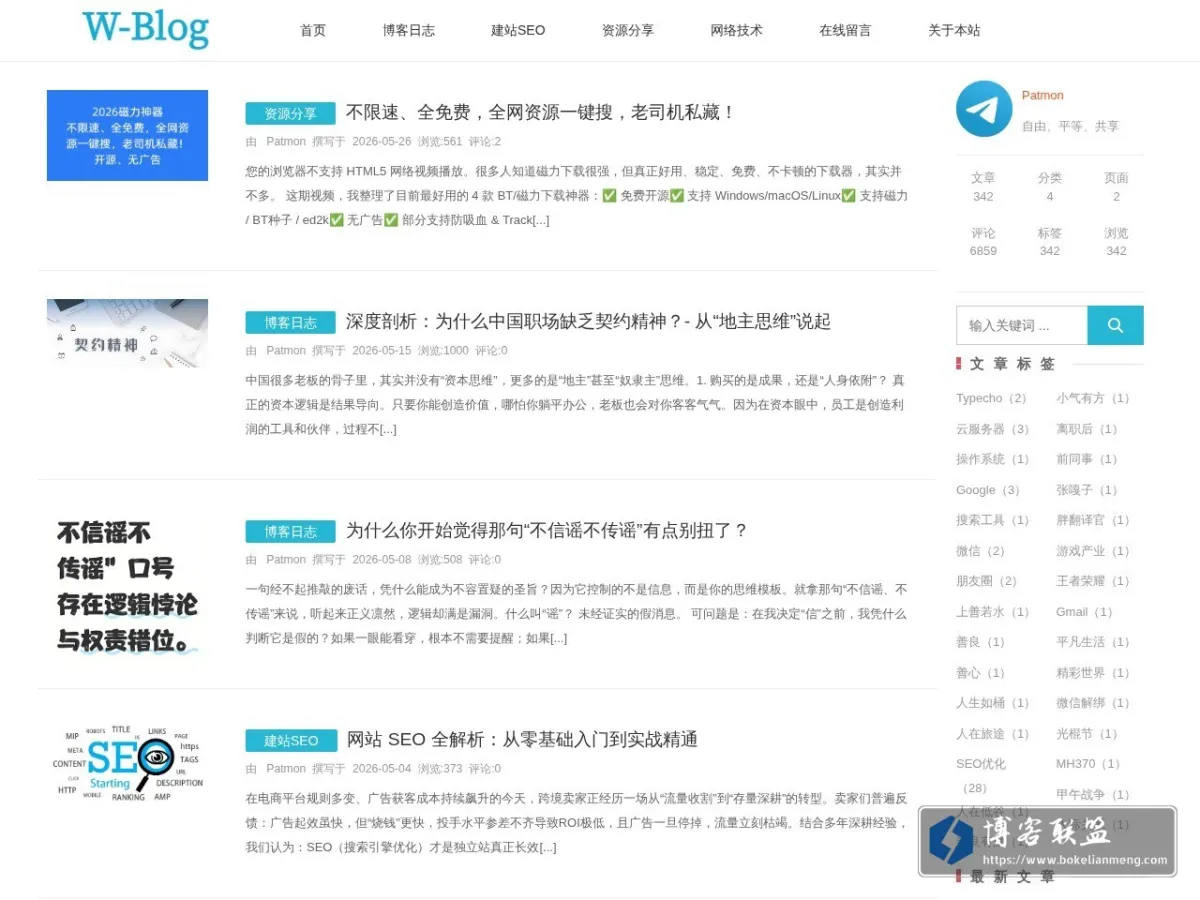
Task: Select the 胖翻译官 (1) tag
Action: pos(1092,520)
